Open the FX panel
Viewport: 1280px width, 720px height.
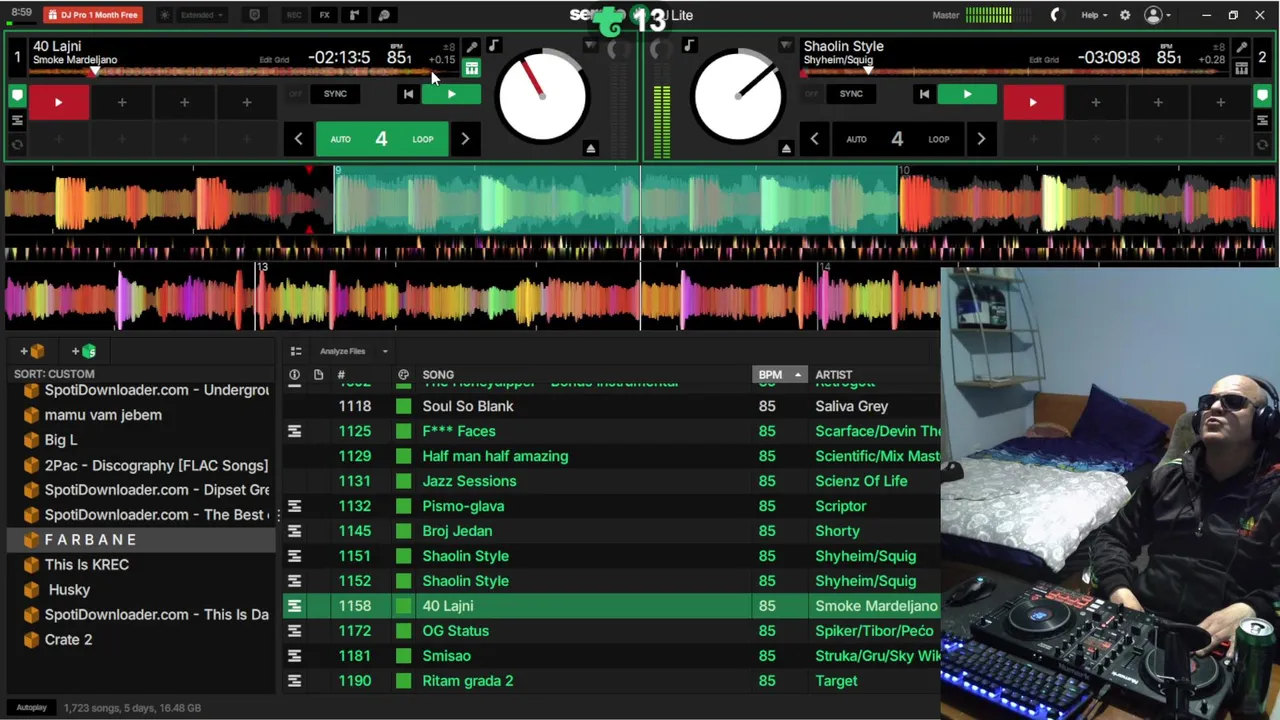(x=324, y=15)
